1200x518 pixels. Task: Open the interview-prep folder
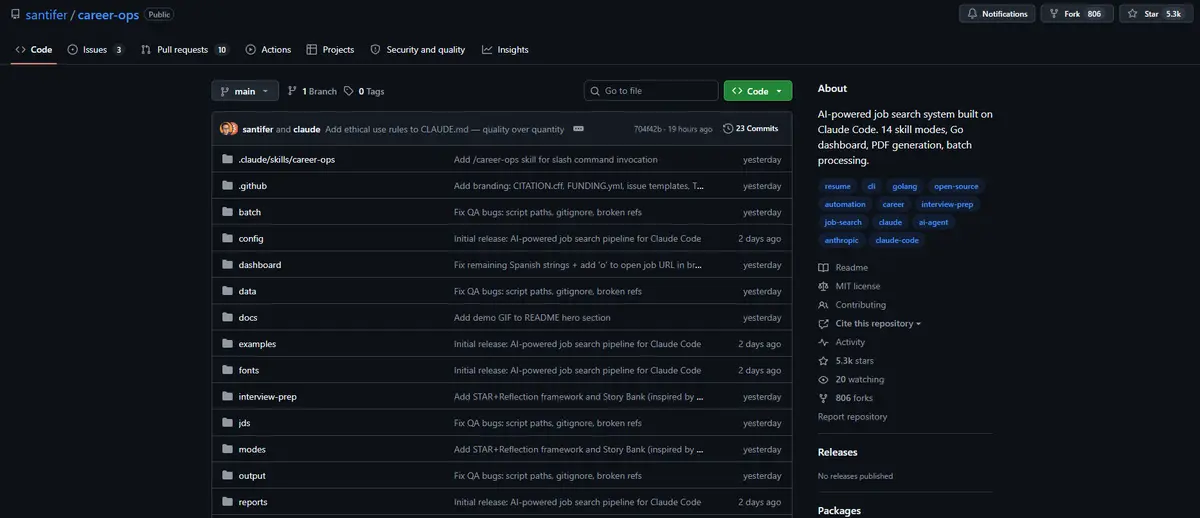point(267,397)
